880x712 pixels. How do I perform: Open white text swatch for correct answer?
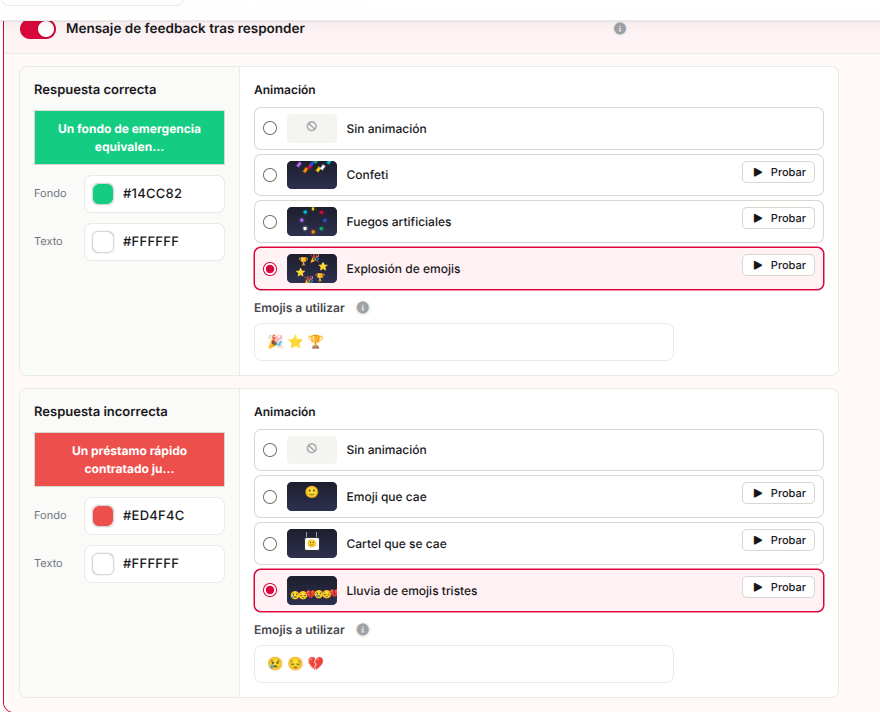tap(103, 242)
